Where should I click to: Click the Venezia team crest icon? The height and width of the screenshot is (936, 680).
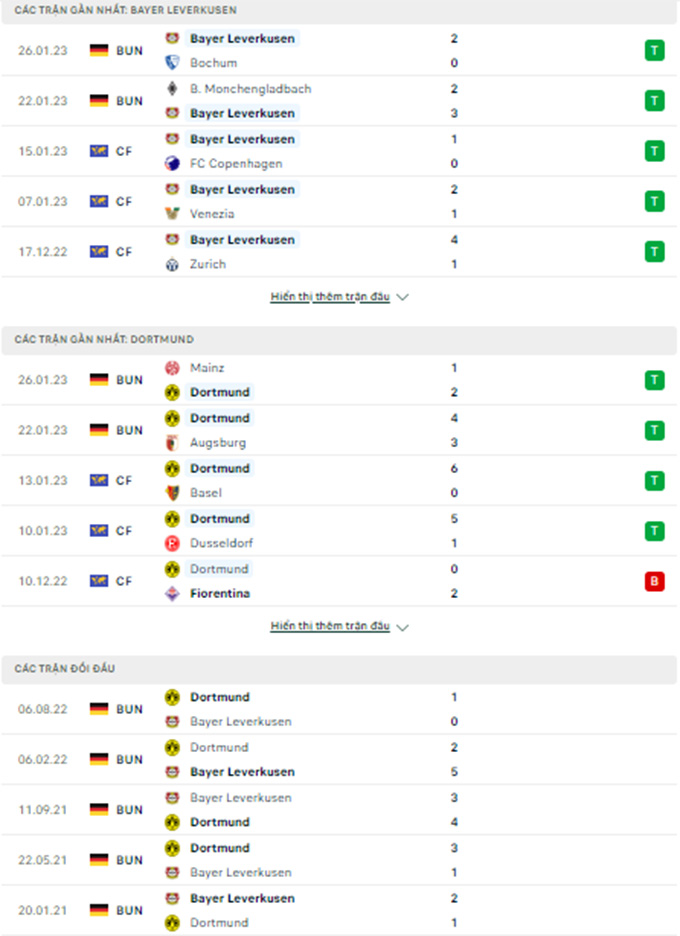[172, 214]
